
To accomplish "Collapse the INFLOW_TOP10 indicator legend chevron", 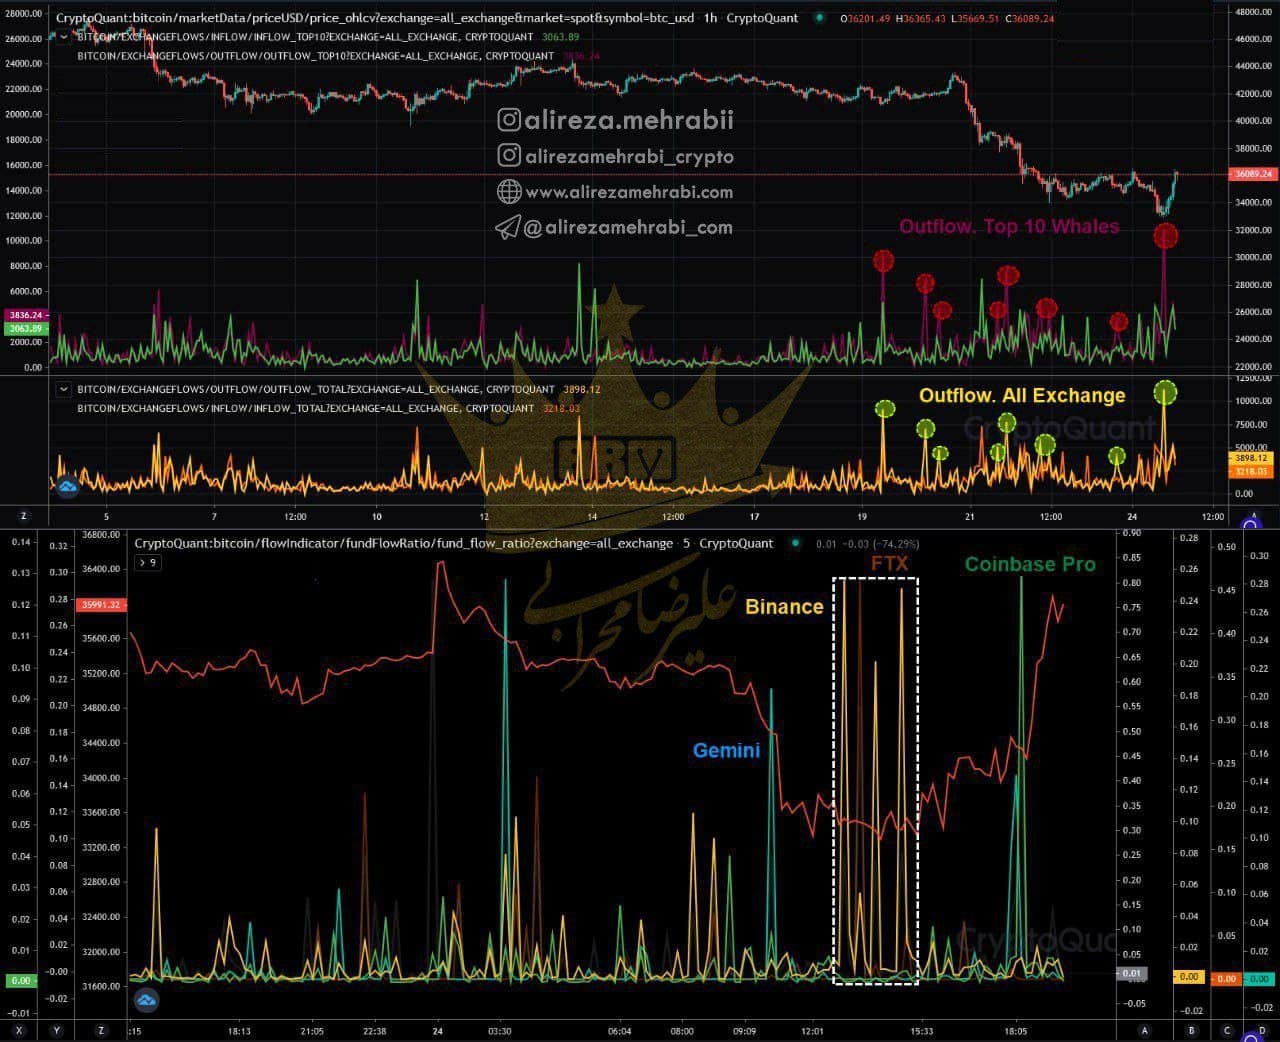I will pyautogui.click(x=64, y=36).
